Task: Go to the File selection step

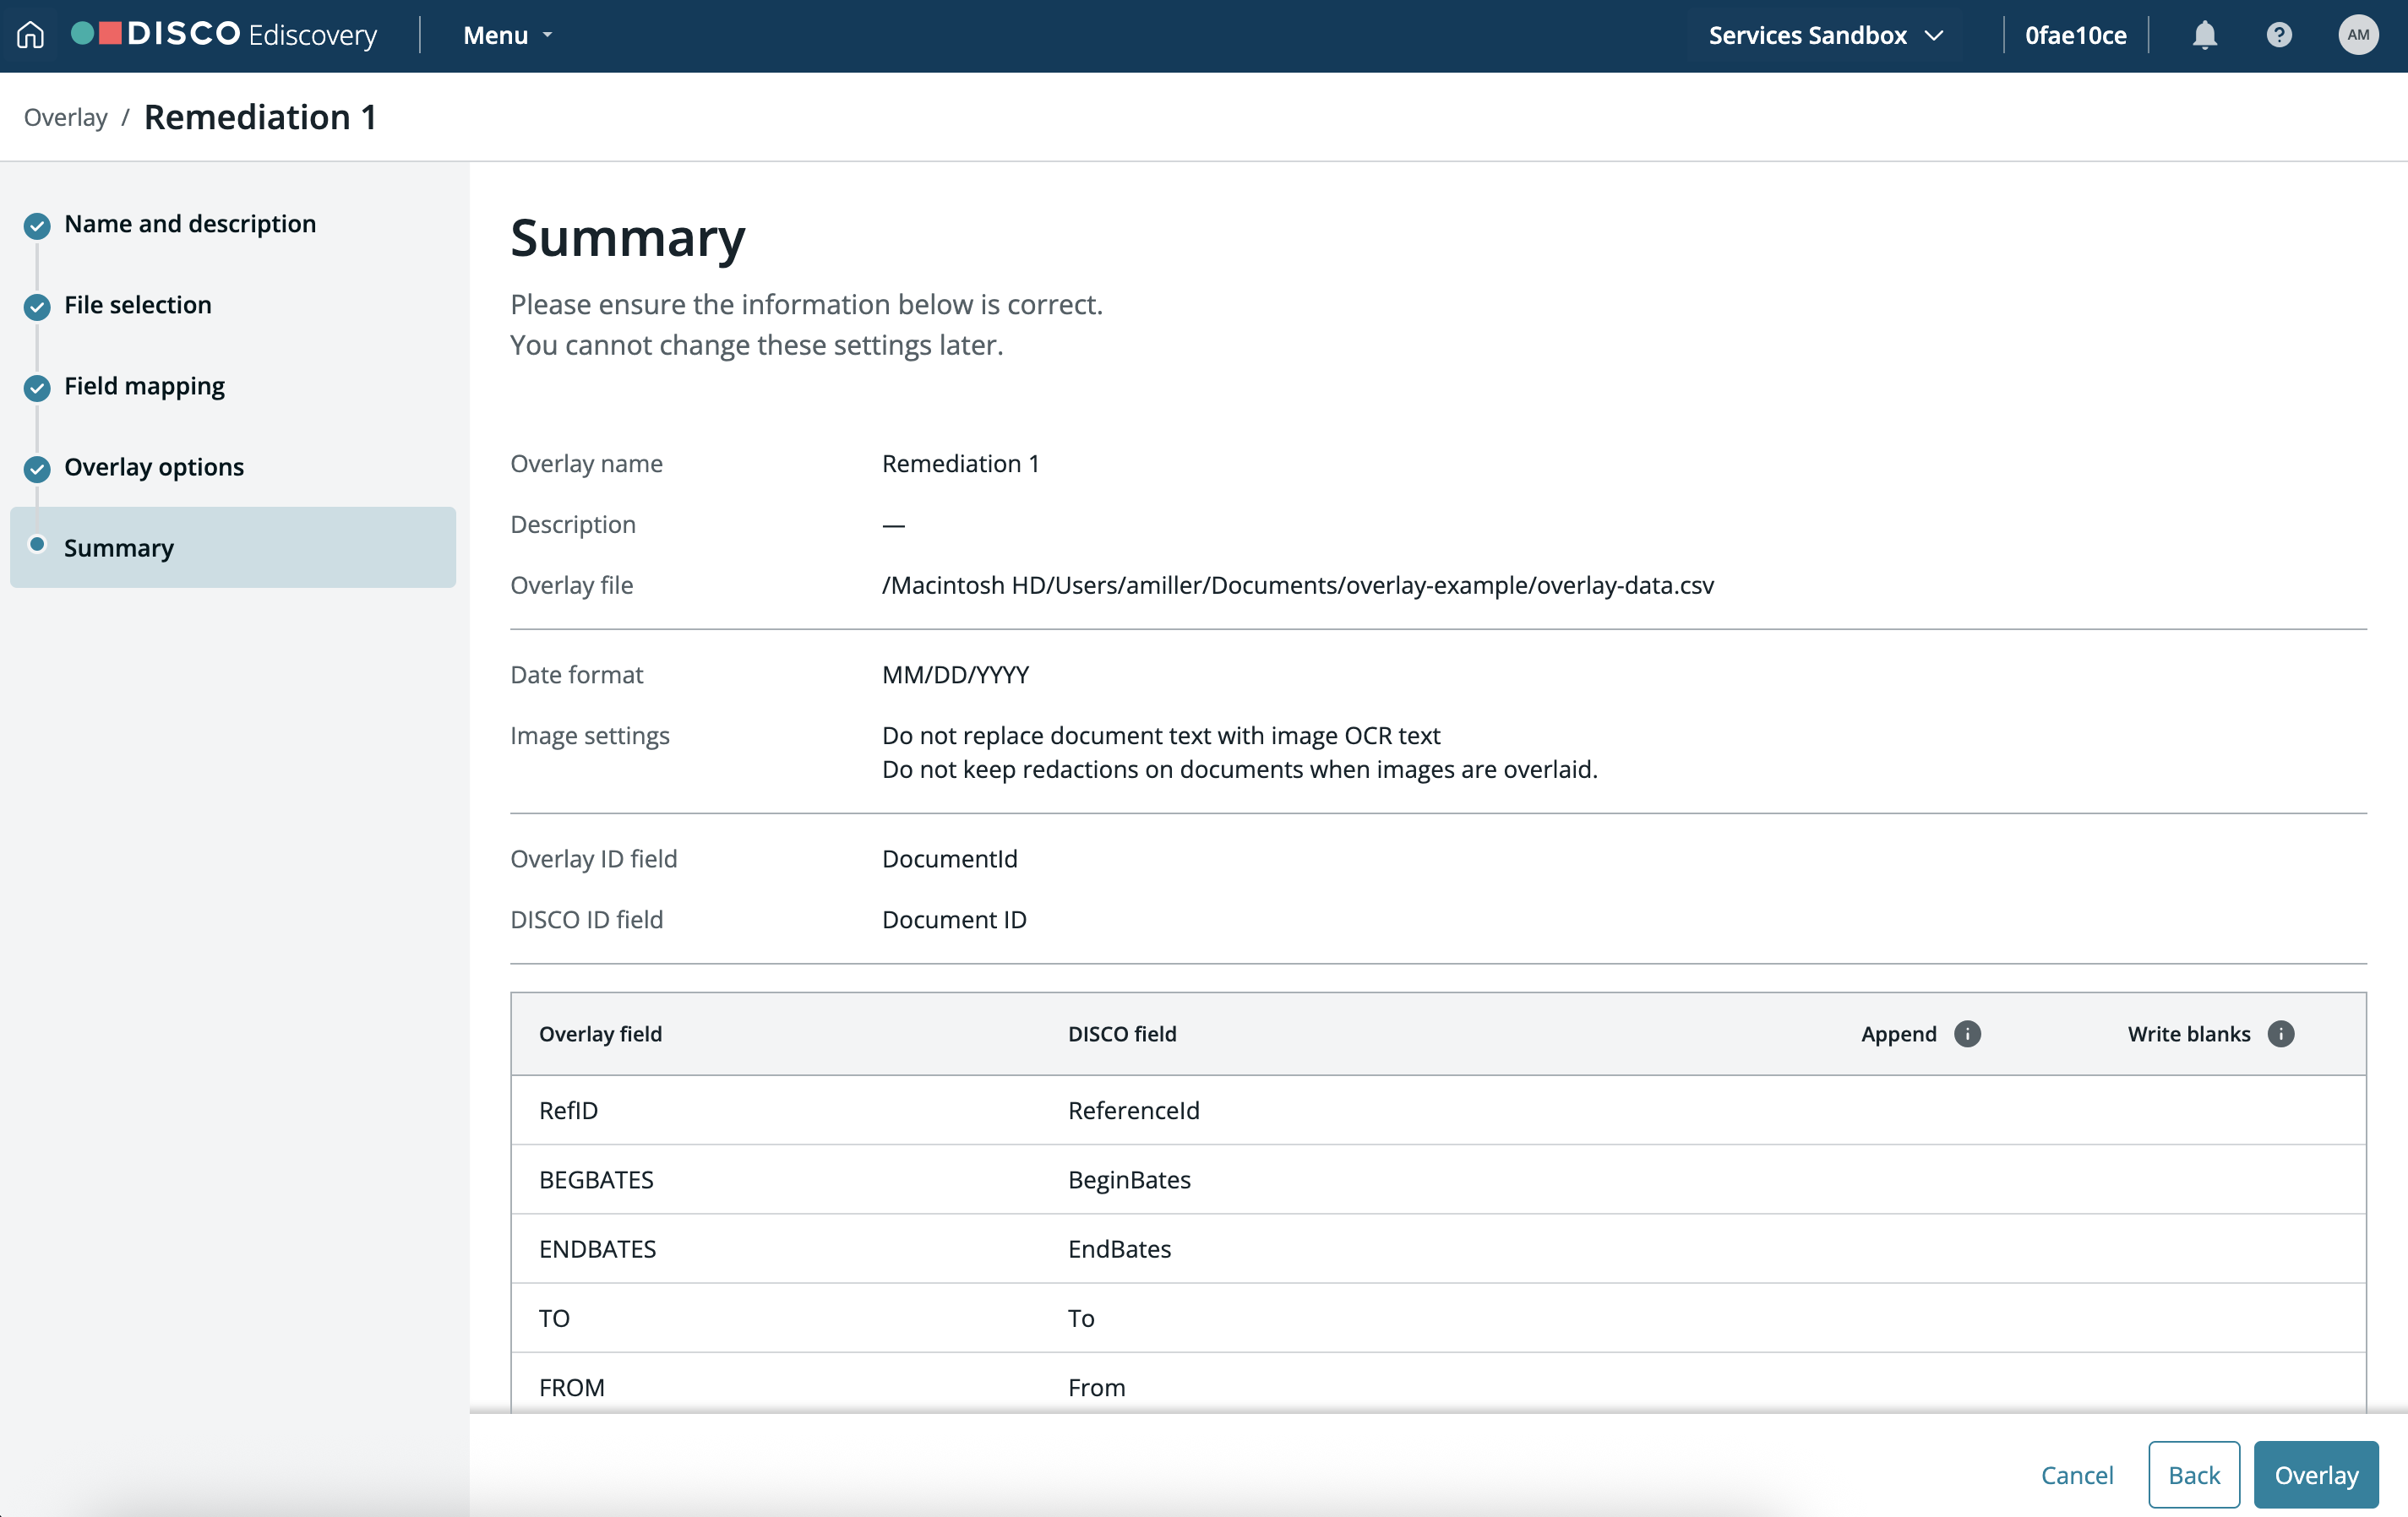Action: point(138,304)
